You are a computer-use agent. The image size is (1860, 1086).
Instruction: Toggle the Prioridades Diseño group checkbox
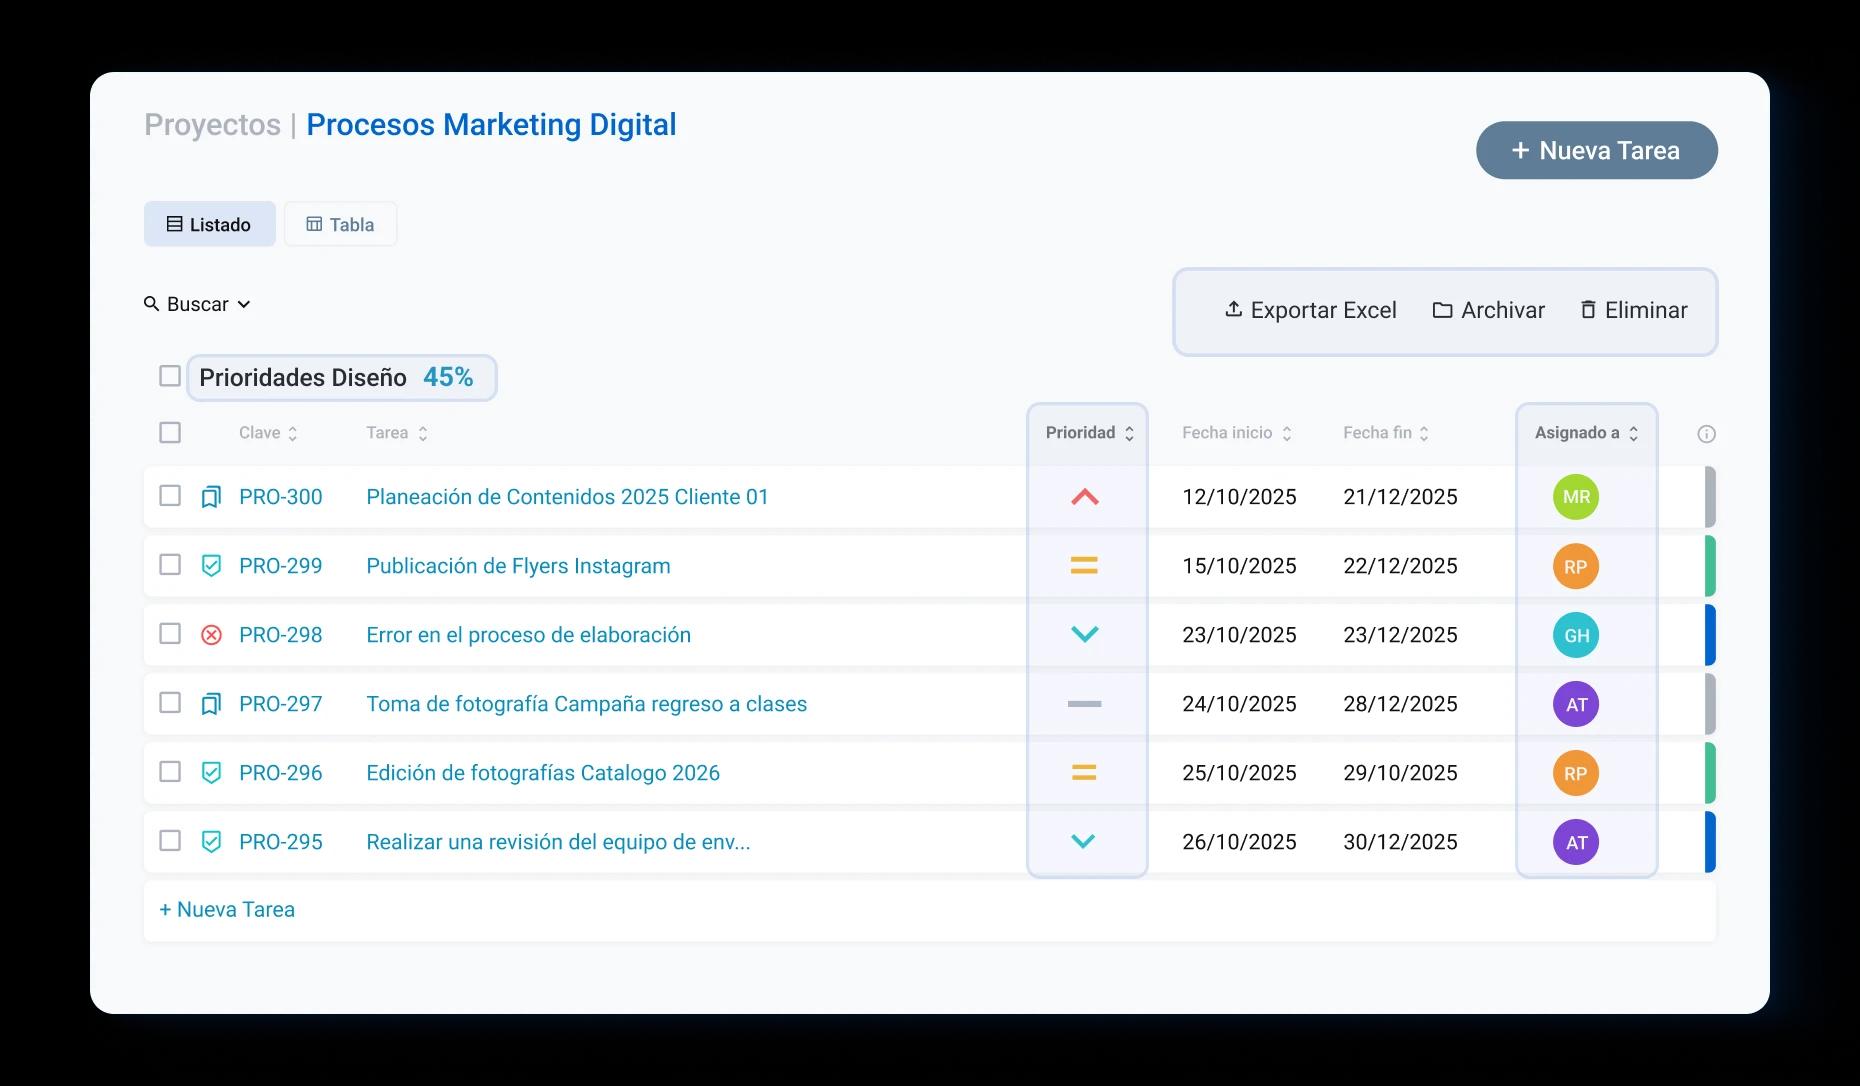pyautogui.click(x=170, y=376)
